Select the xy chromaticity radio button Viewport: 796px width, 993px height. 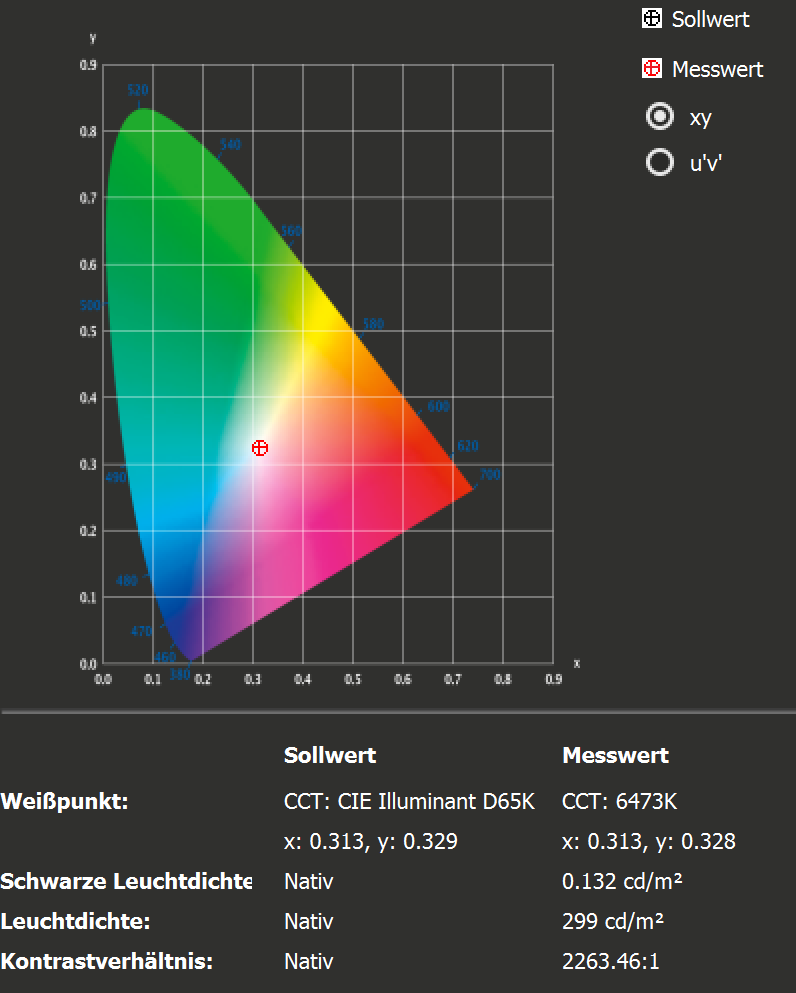tap(660, 117)
